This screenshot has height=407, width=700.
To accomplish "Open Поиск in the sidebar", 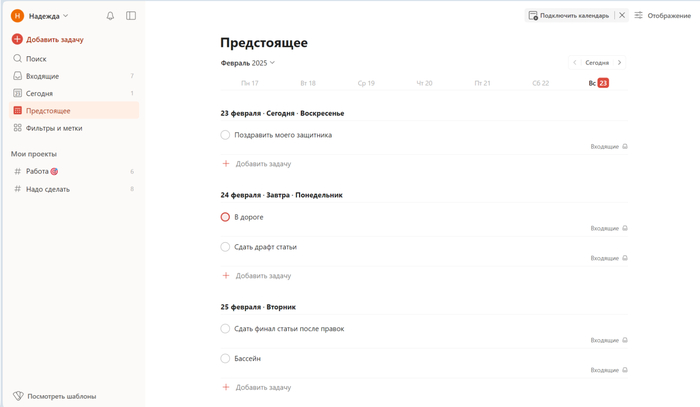I will click(x=36, y=59).
